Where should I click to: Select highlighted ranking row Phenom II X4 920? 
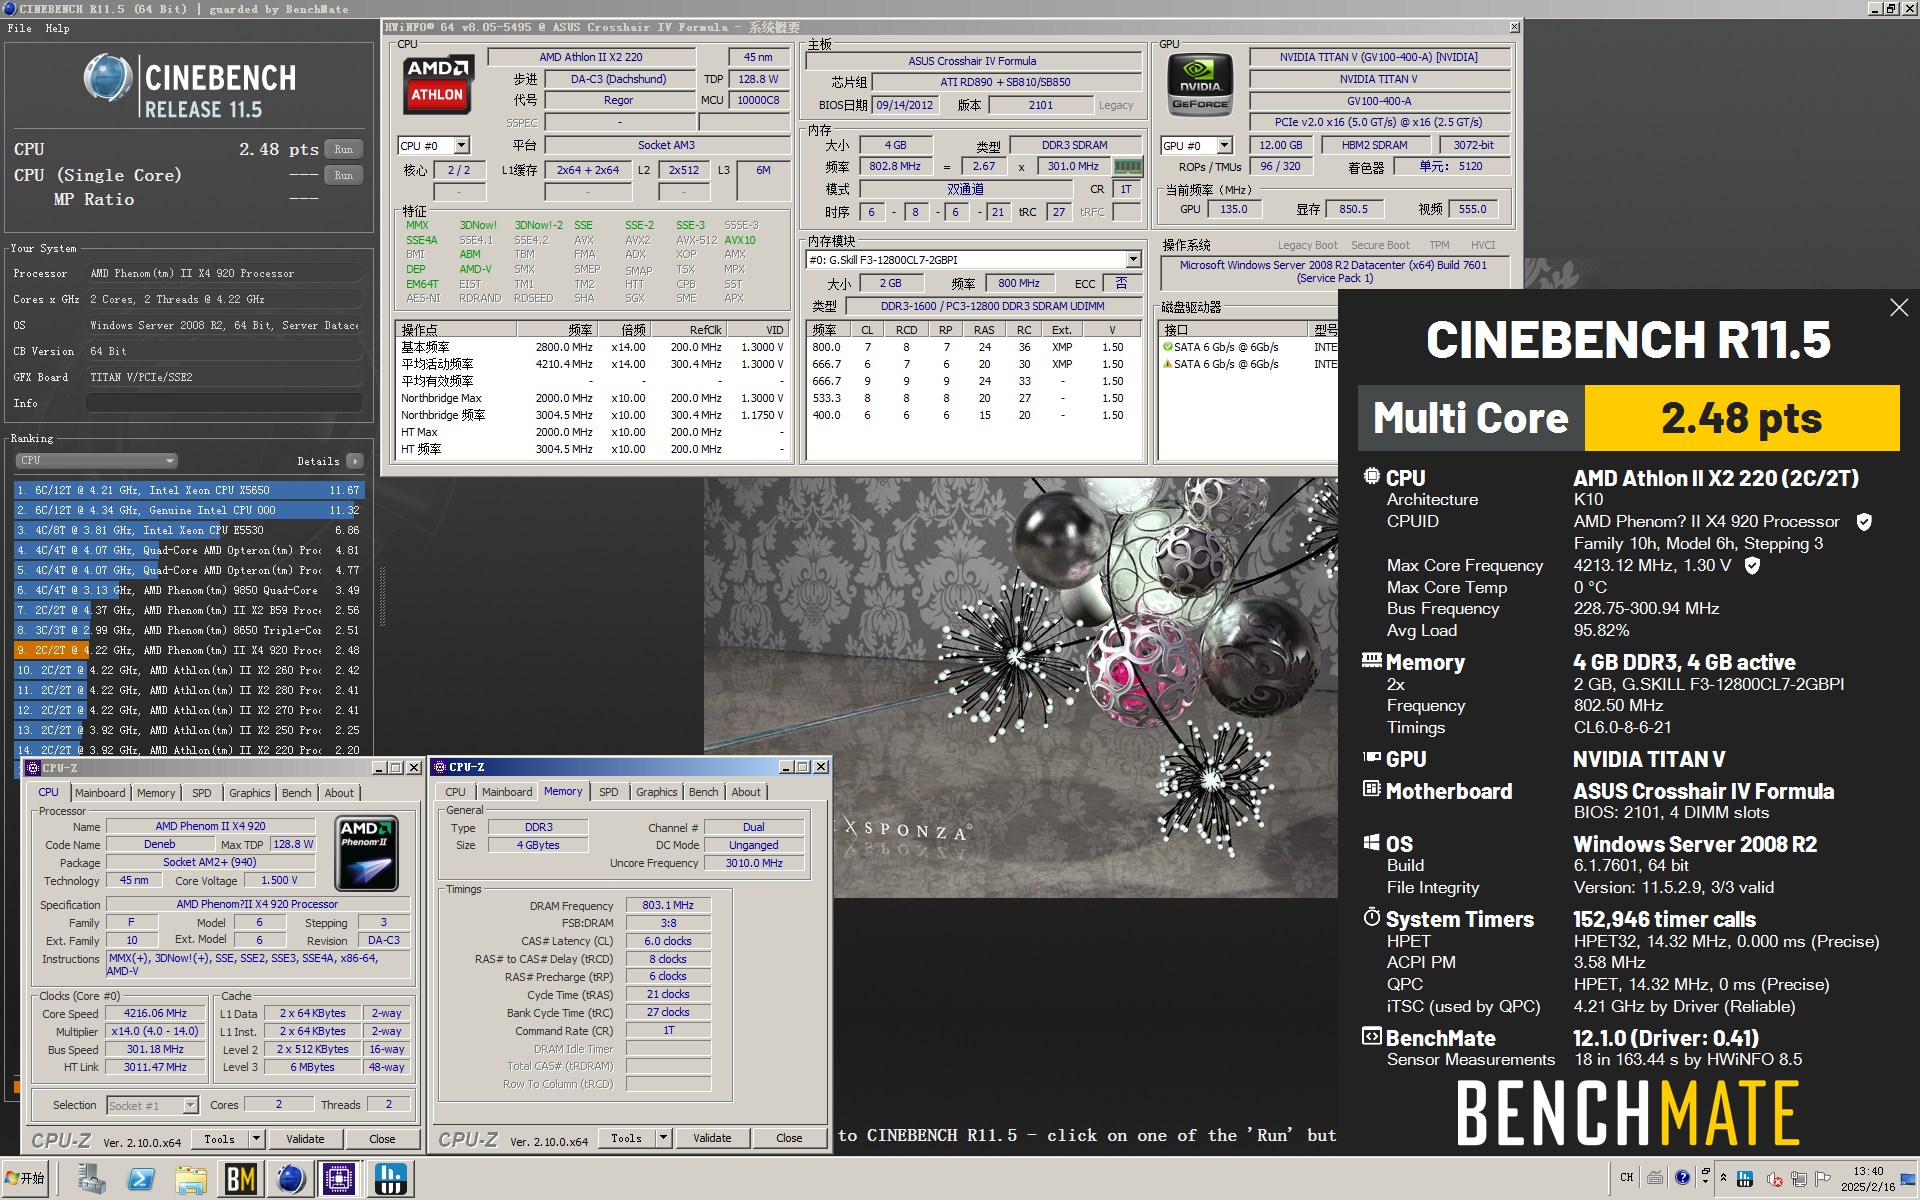tap(188, 650)
